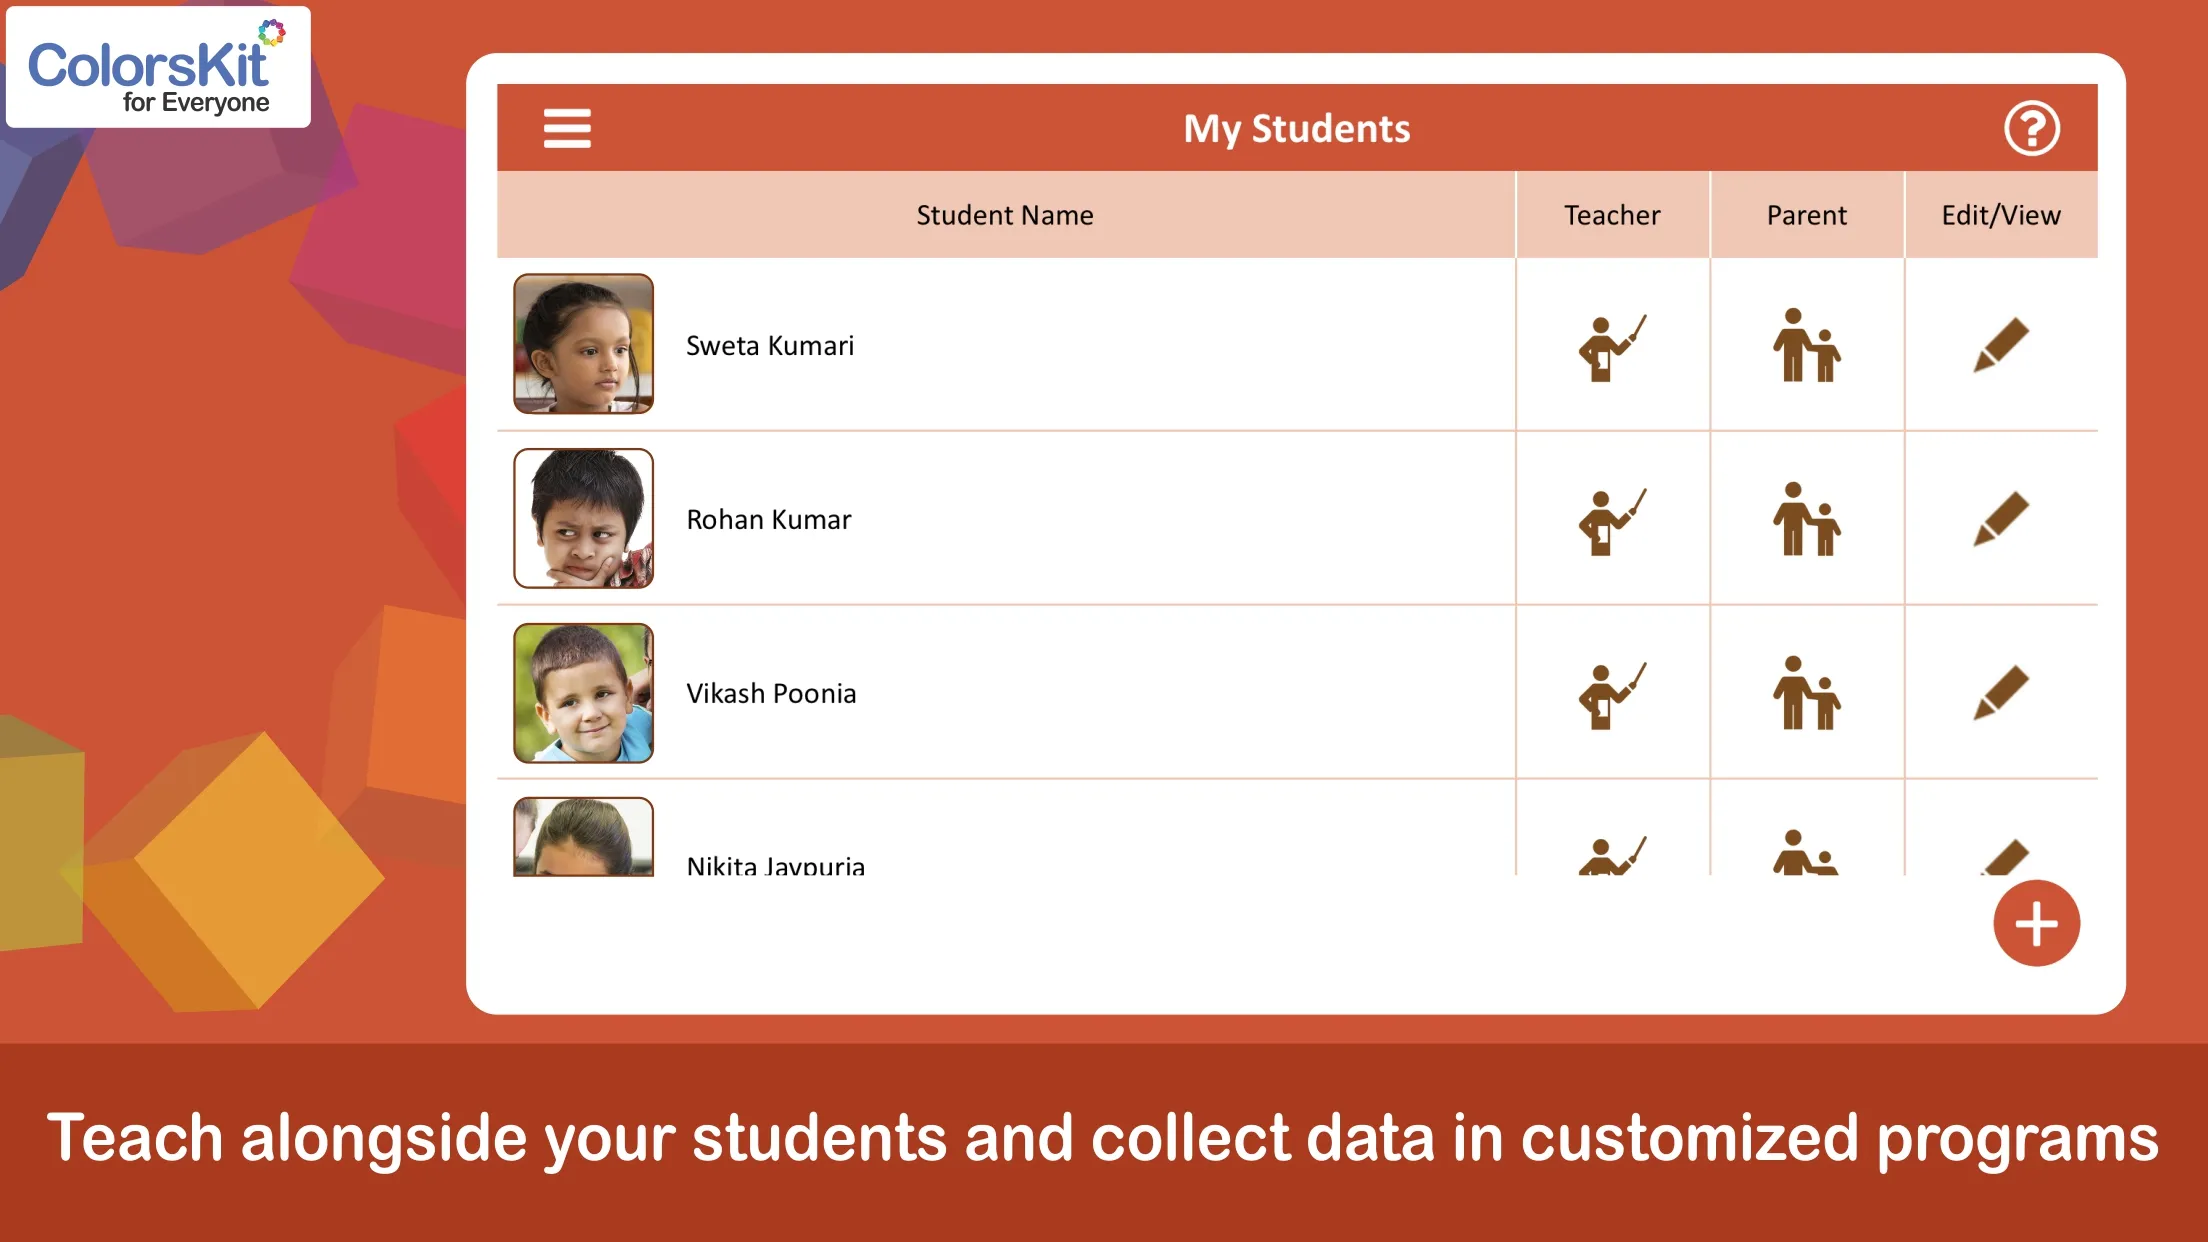Image resolution: width=2208 pixels, height=1242 pixels.
Task: Edit Sweta Kumari's profile with pencil
Action: click(2000, 346)
